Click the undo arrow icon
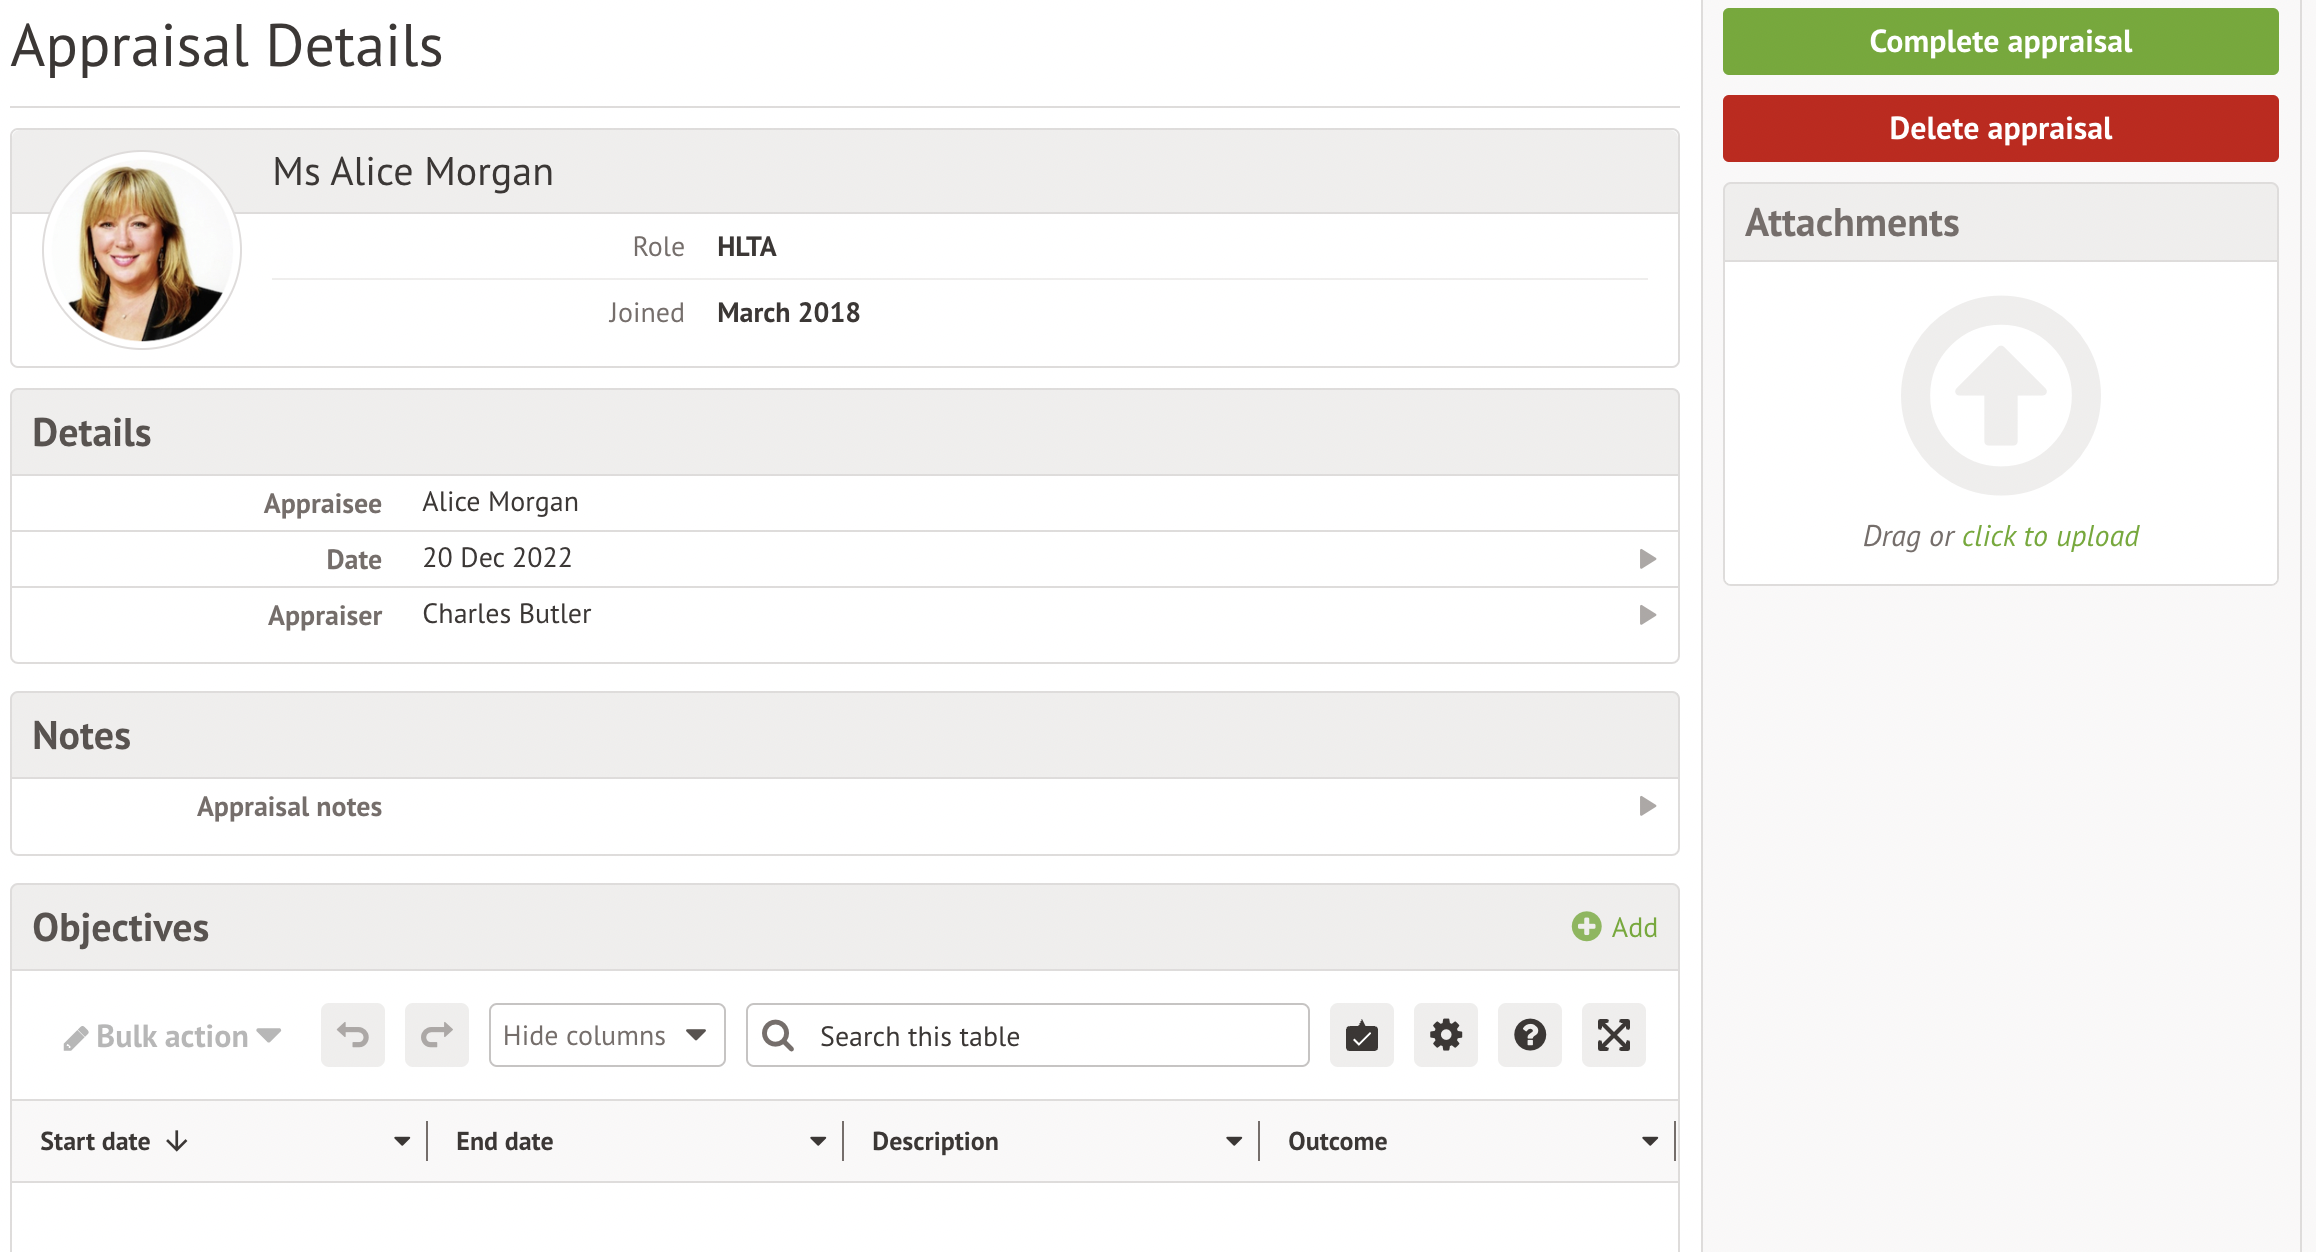Screen dimensions: 2316x1252 pyautogui.click(x=352, y=1035)
